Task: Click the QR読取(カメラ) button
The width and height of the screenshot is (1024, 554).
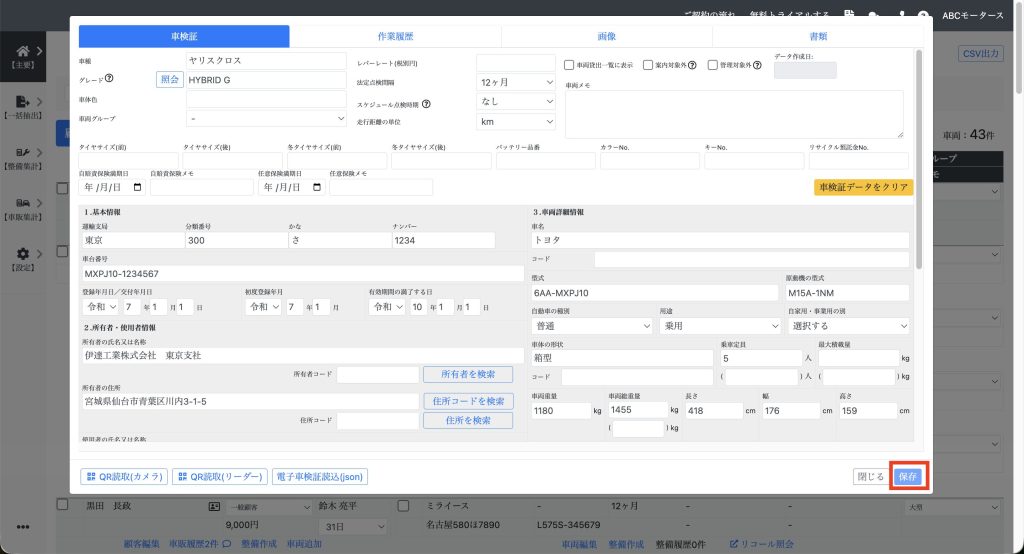Action: tap(124, 477)
